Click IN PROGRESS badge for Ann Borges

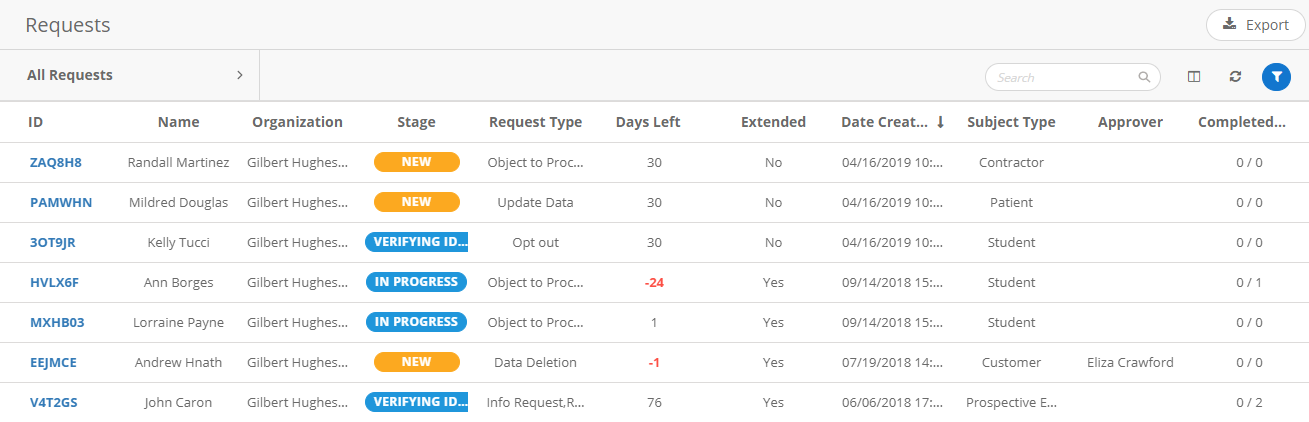[x=417, y=282]
